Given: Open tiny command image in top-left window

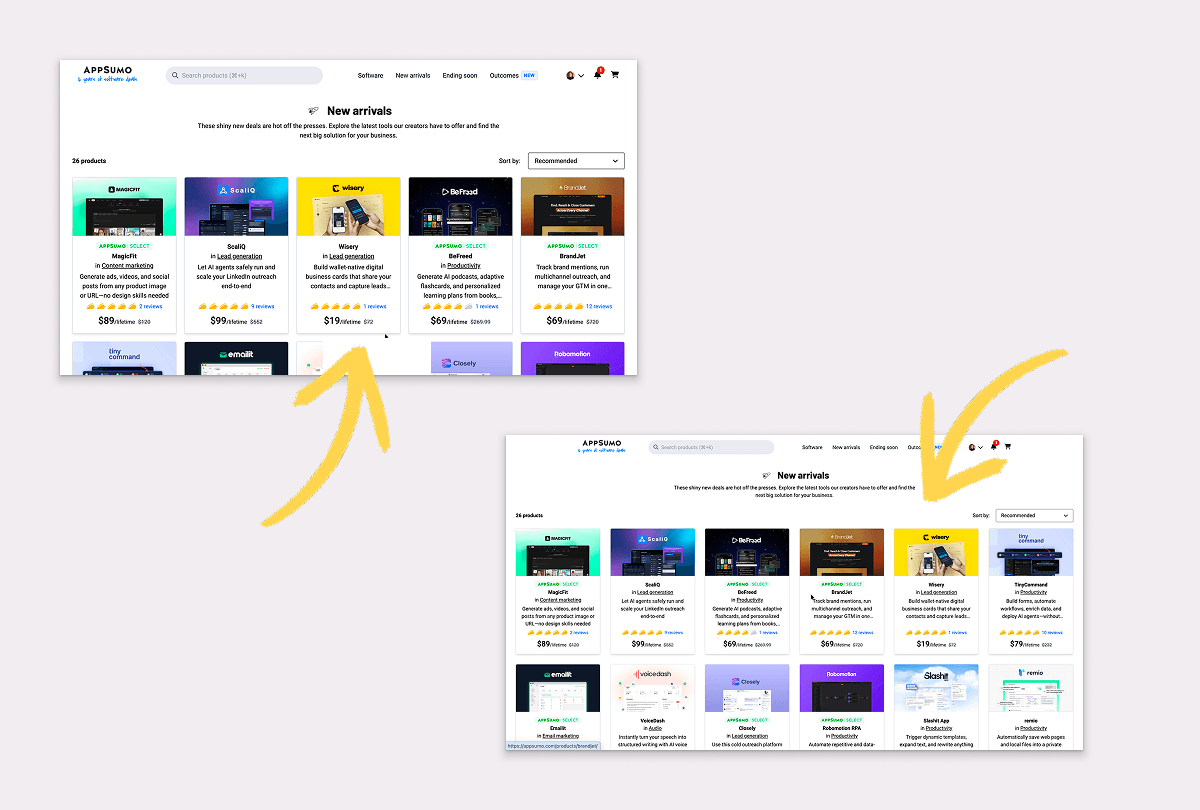Looking at the screenshot, I should pos(124,358).
